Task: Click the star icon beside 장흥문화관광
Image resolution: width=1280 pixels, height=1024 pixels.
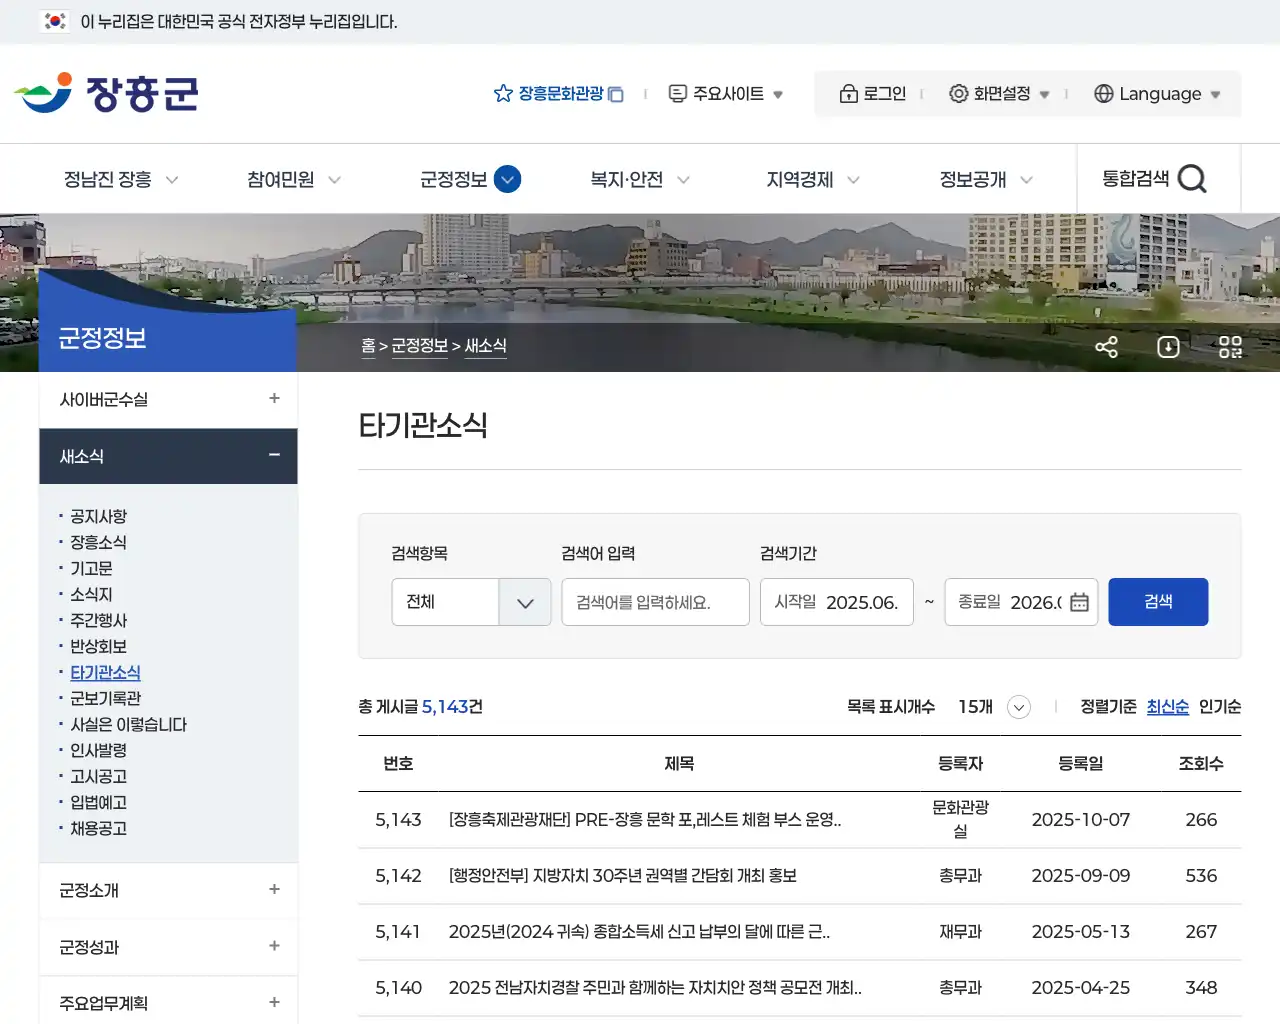Action: pos(503,93)
